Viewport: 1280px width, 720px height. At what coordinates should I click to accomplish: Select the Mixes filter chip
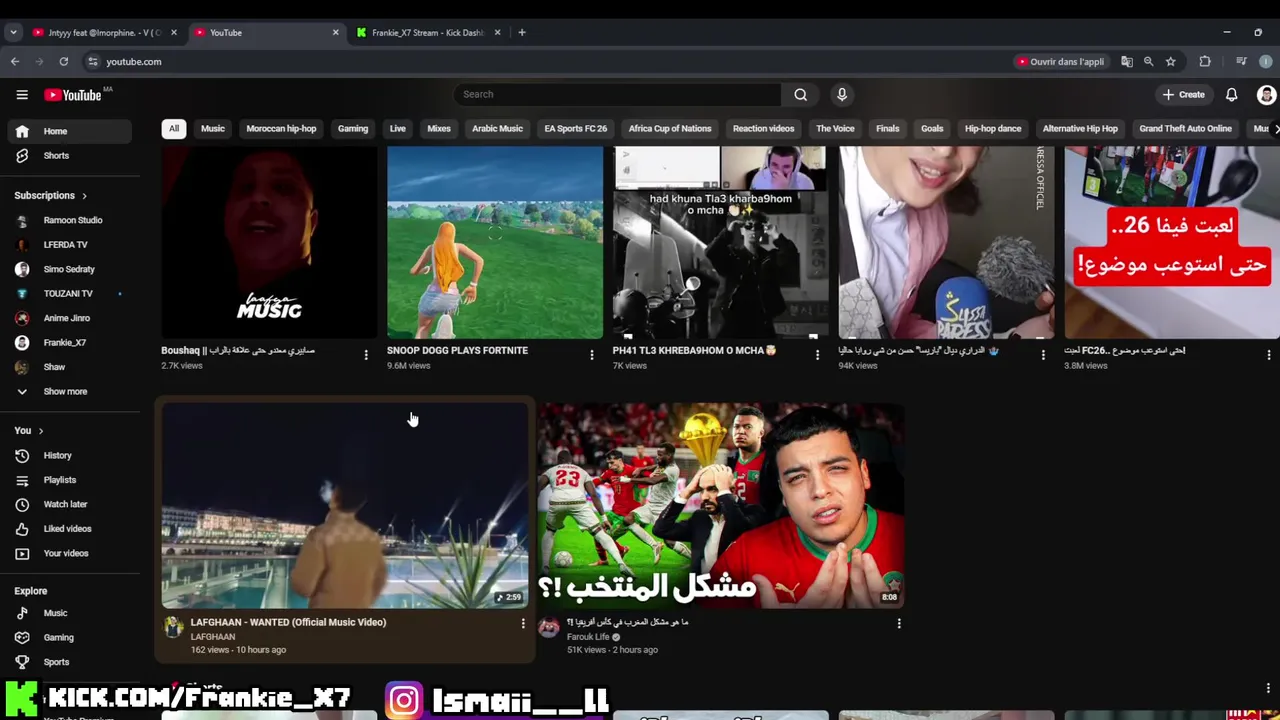[439, 129]
